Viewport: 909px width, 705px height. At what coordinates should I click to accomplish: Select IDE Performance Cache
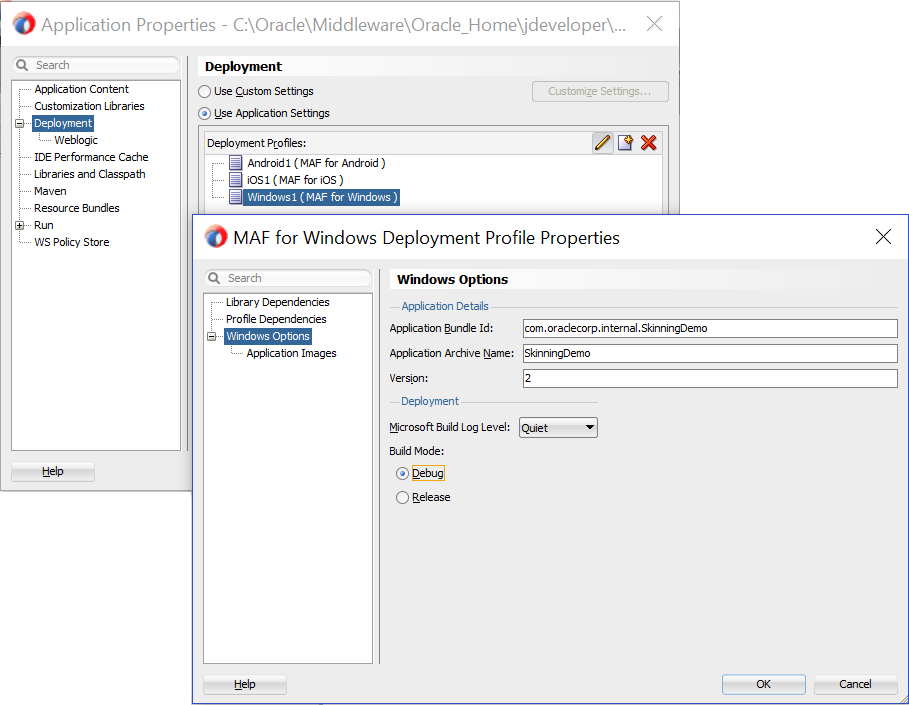(x=91, y=157)
